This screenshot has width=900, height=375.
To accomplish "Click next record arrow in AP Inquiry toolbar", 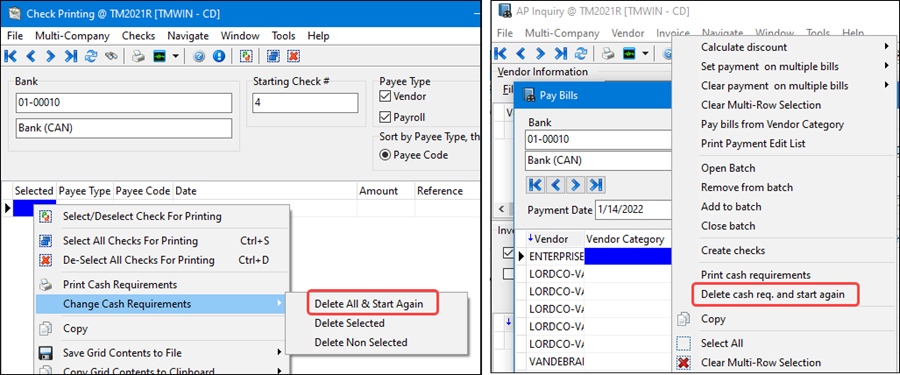I will [x=540, y=53].
